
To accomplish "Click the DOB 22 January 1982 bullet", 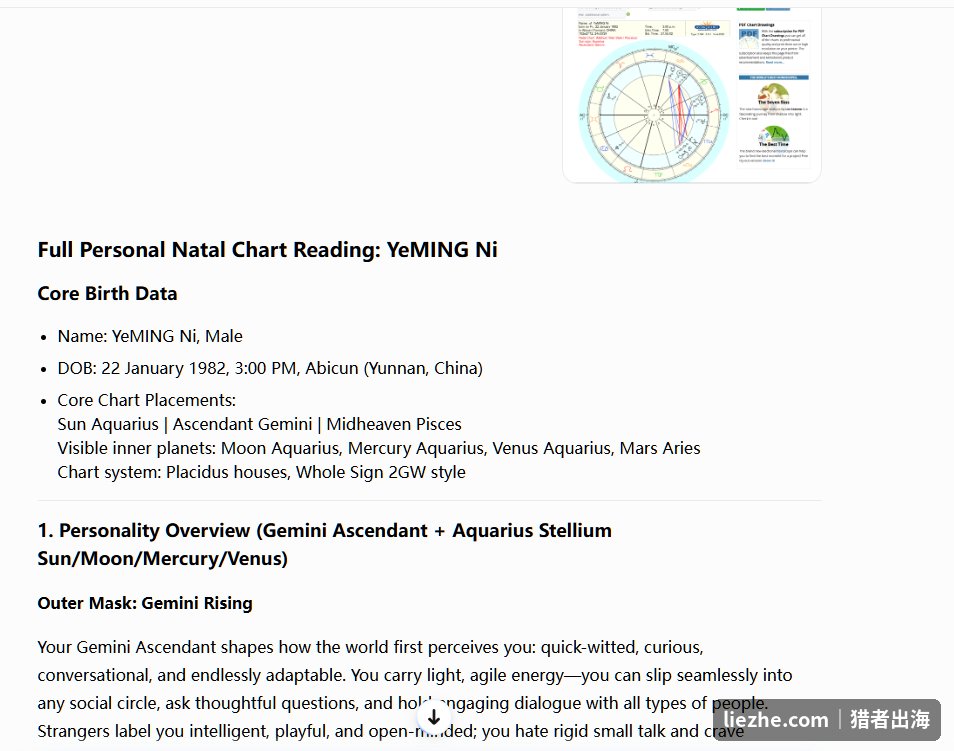I will pyautogui.click(x=270, y=369).
